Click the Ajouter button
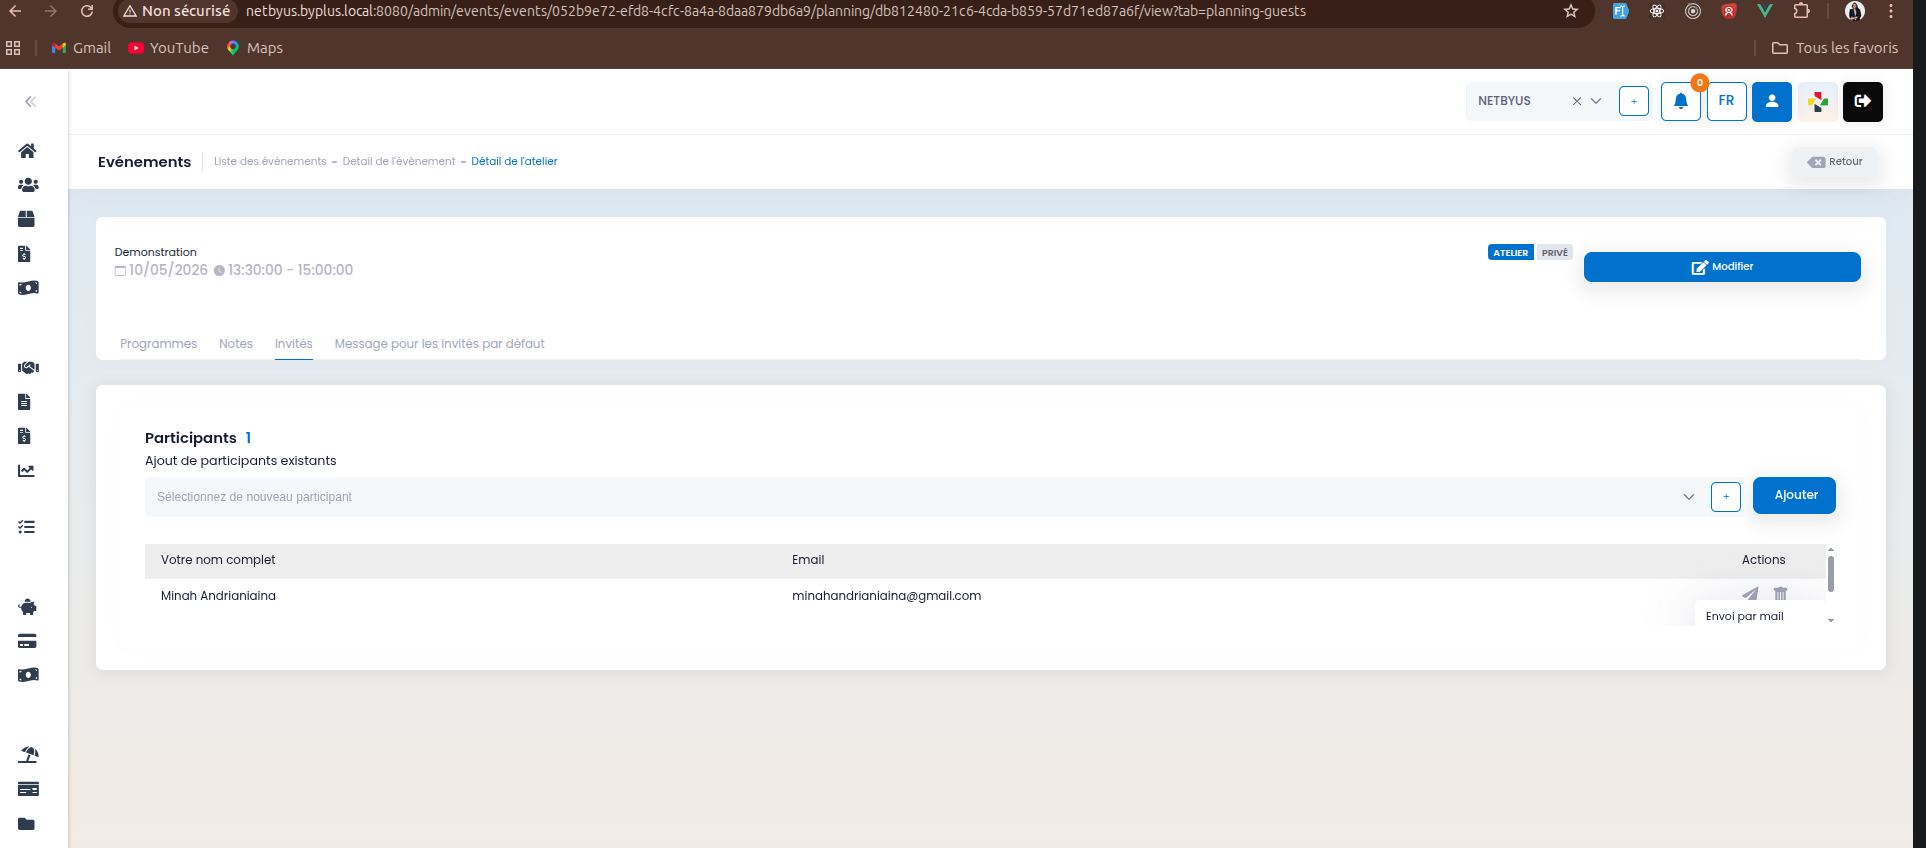The width and height of the screenshot is (1926, 848). [1794, 495]
